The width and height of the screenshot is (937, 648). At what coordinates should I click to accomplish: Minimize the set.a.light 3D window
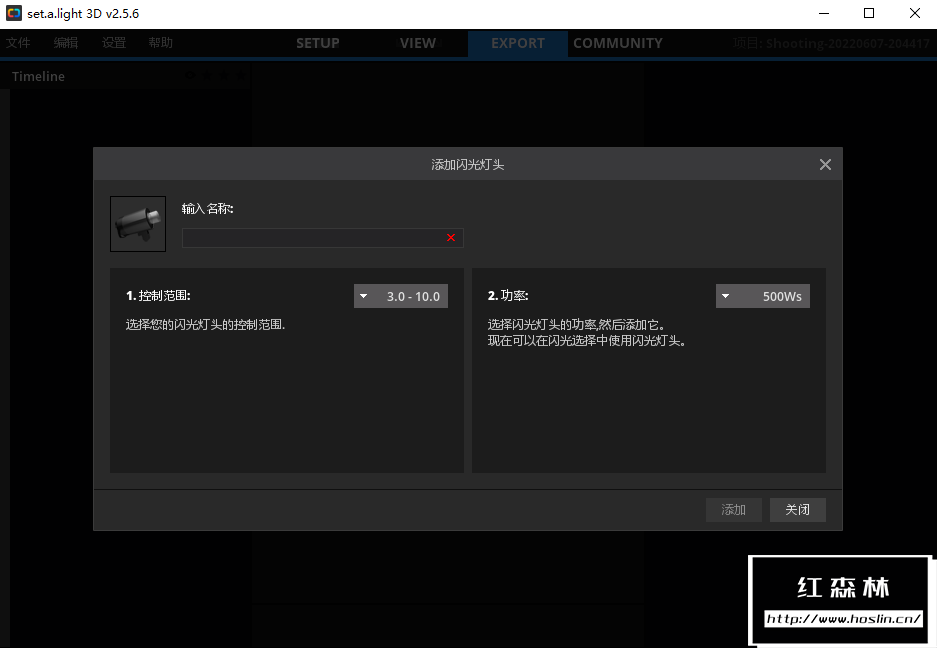click(823, 13)
